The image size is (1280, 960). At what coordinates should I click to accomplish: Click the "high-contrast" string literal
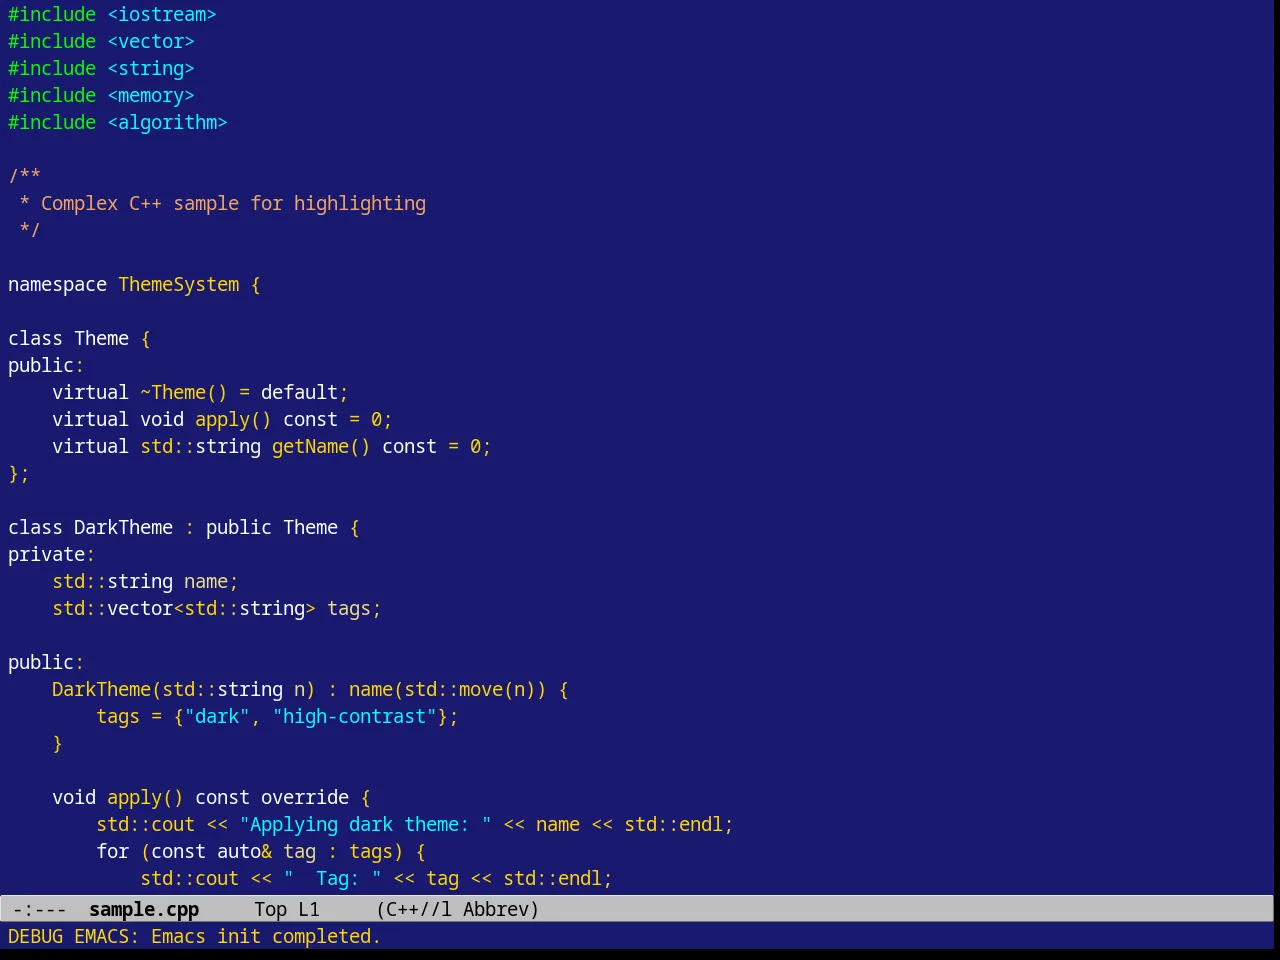coord(354,716)
